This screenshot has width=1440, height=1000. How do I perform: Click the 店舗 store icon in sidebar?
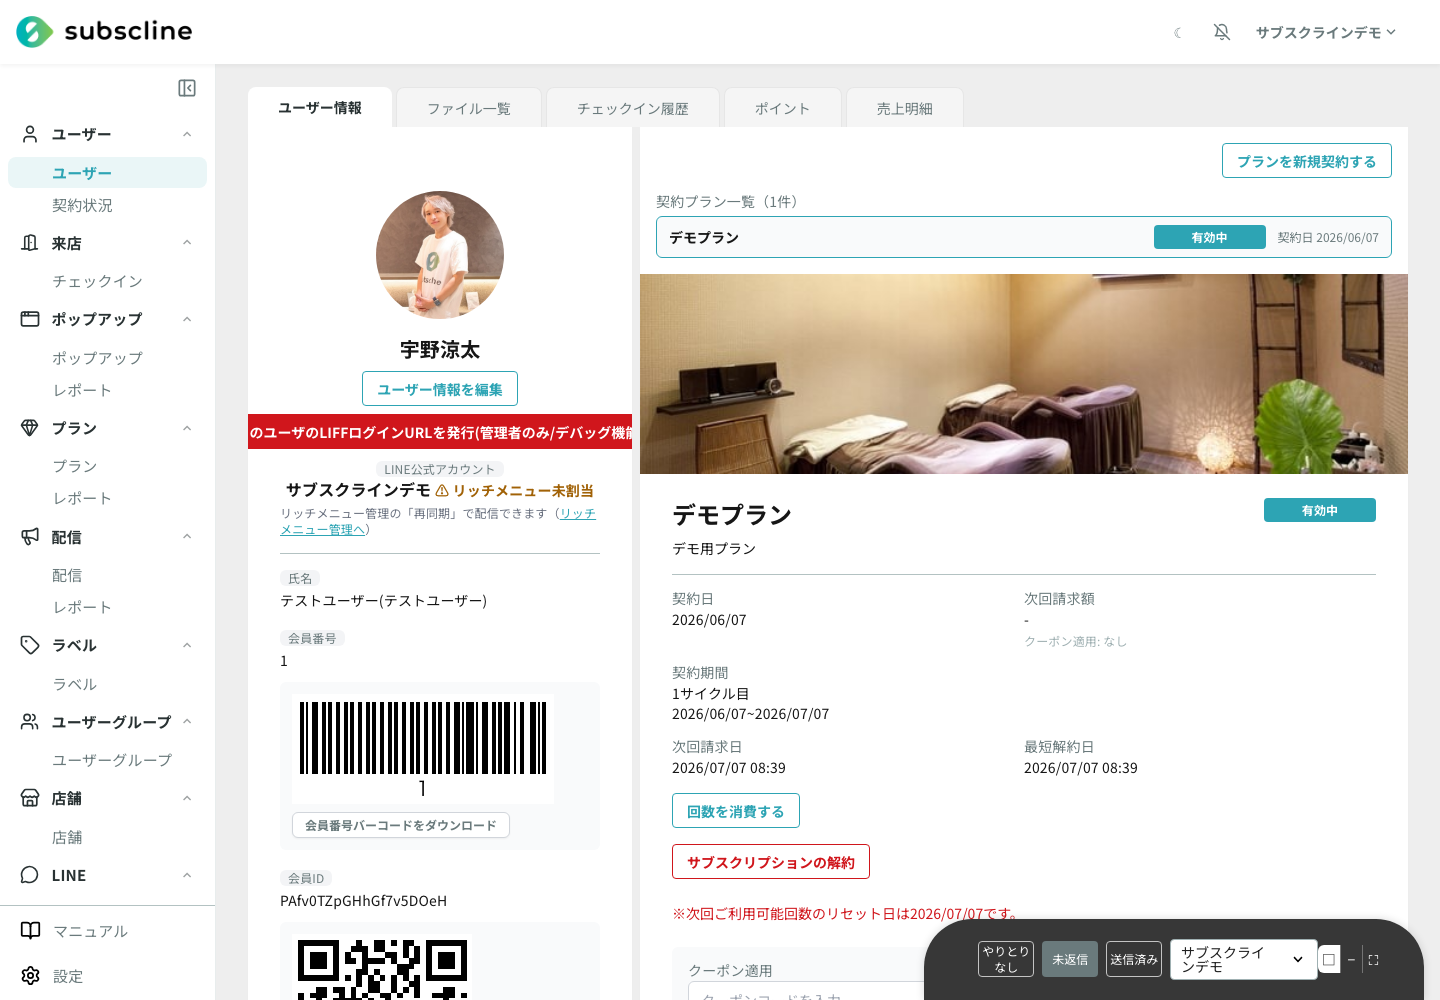click(30, 798)
